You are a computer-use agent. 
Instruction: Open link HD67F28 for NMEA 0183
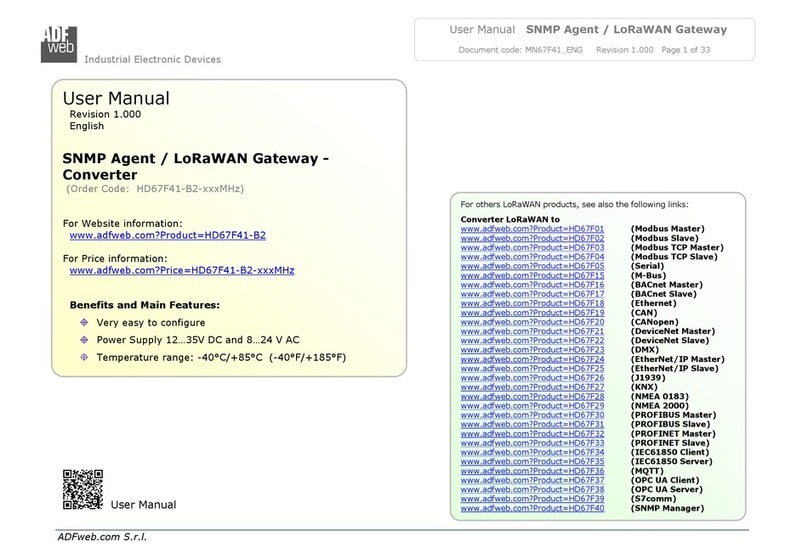tap(532, 396)
